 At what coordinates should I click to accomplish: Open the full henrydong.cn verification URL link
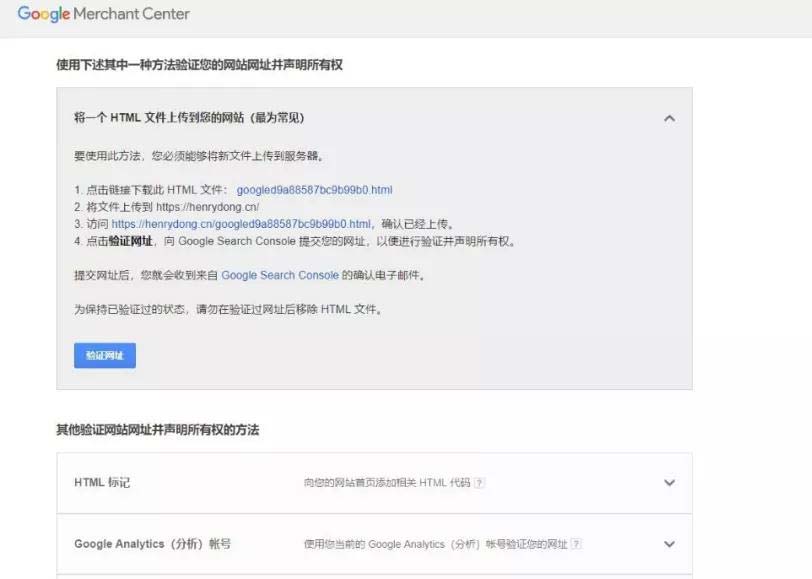click(241, 224)
